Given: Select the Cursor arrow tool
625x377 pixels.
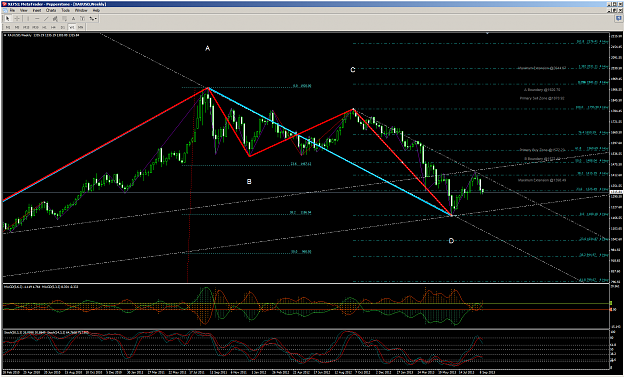Looking at the screenshot, I should pyautogui.click(x=8, y=19).
